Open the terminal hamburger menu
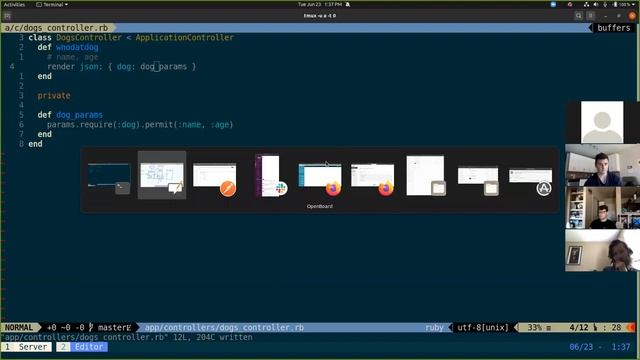The height and width of the screenshot is (360, 640). pos(591,16)
